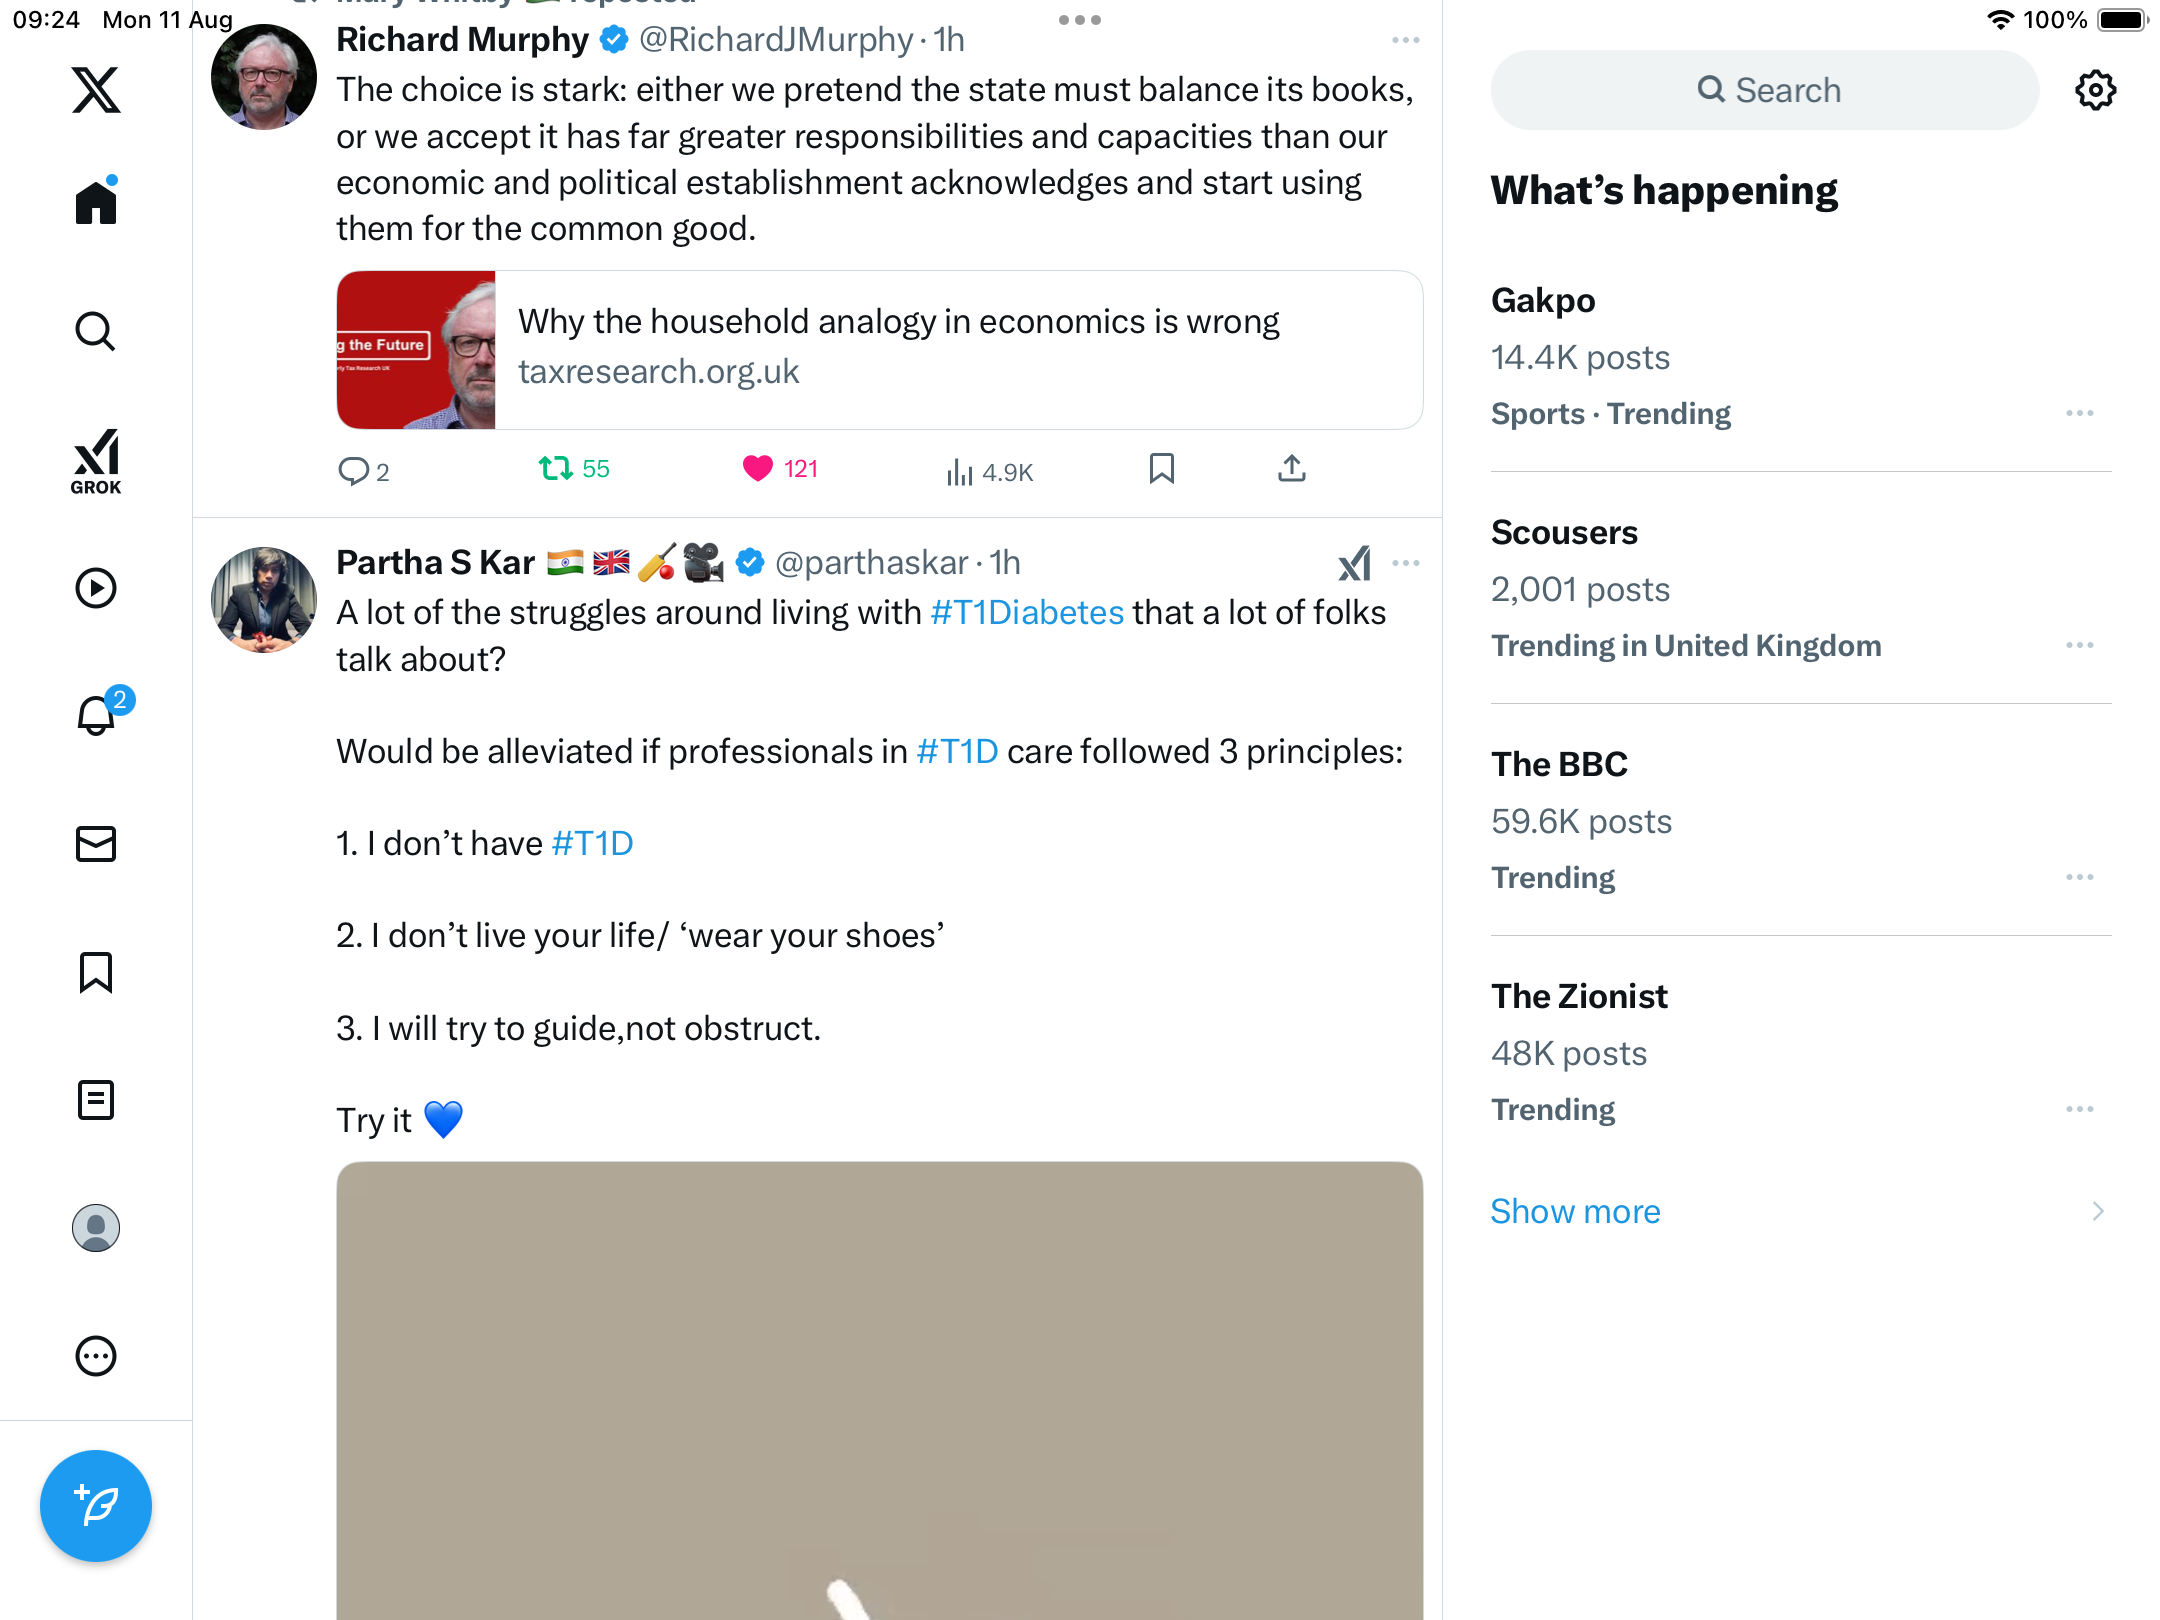Open the #T1Diabetes hashtag link
The image size is (2160, 1620).
point(1027,612)
